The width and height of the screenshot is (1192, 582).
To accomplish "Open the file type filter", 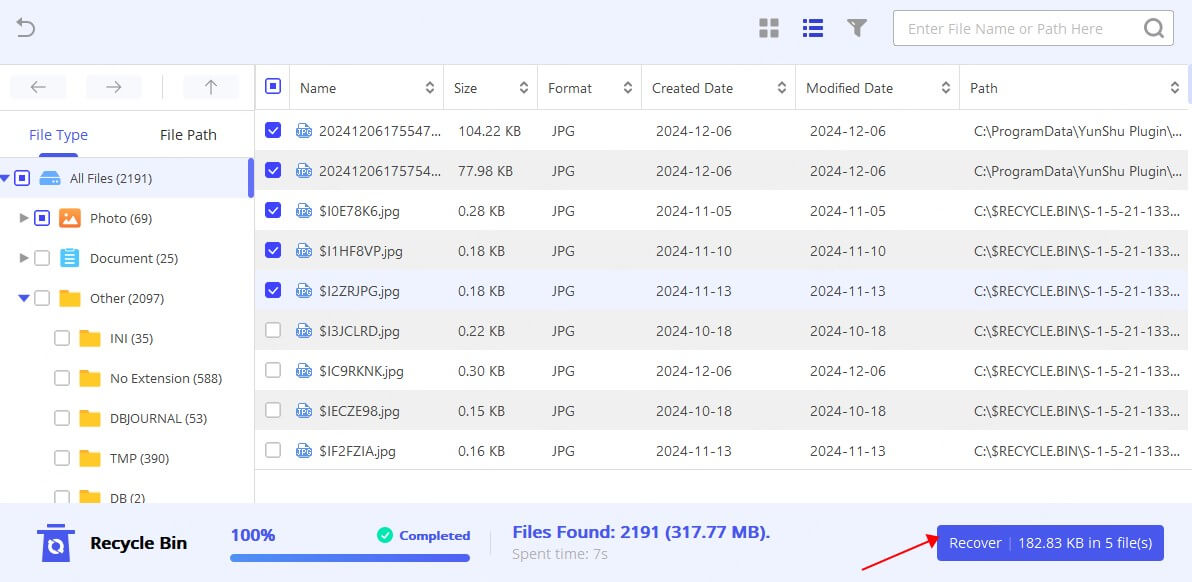I will coord(857,28).
